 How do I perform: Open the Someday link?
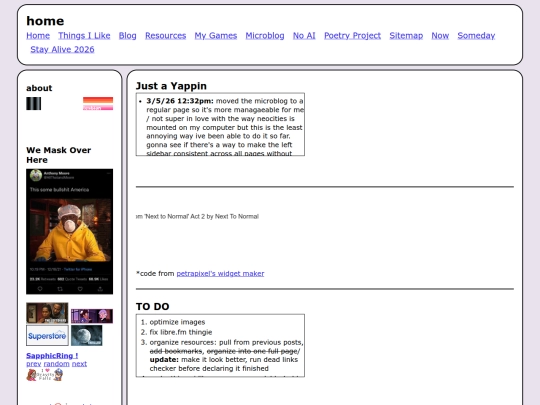[476, 35]
